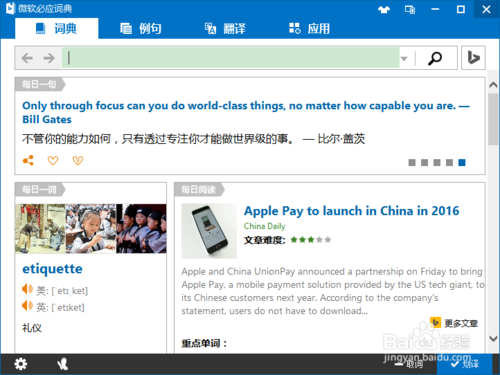Click the 每日一句 section label

click(39, 84)
